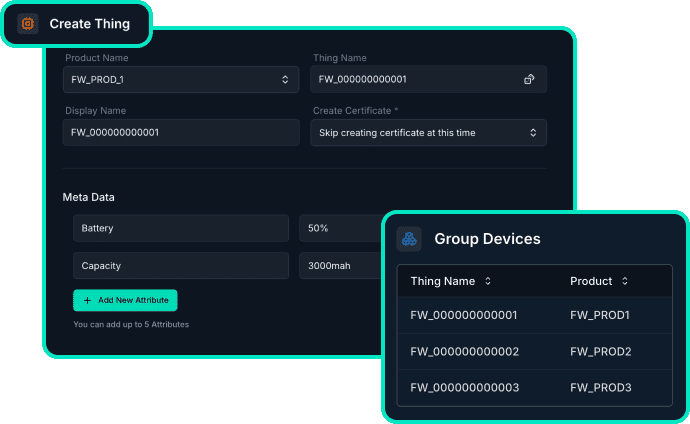Click the Create Thing header tab
Viewport: 690px width, 424px height.
(x=77, y=24)
